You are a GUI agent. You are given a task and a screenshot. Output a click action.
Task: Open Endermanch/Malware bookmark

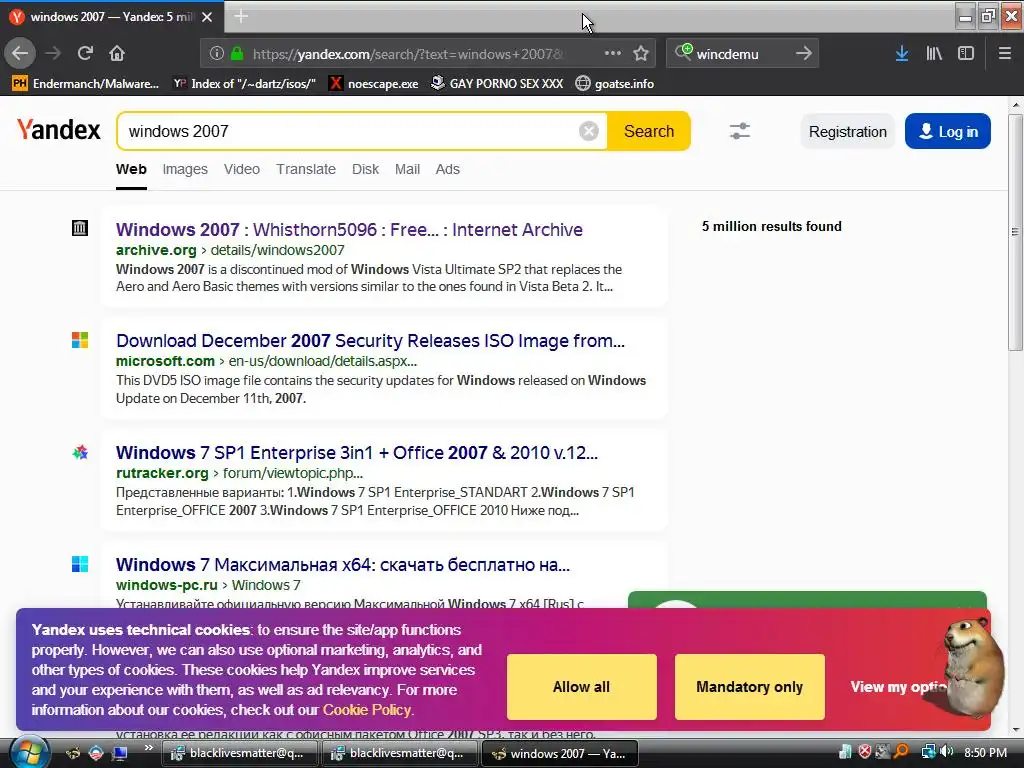click(86, 84)
